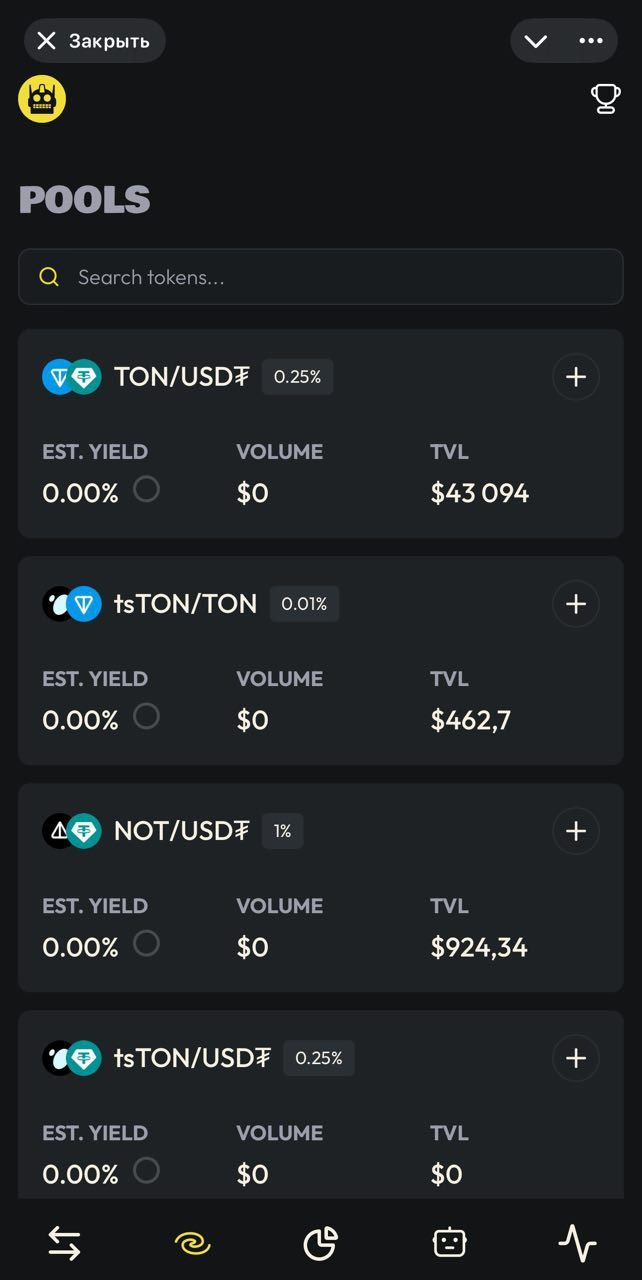The height and width of the screenshot is (1280, 642).
Task: Add liquidity to TON/USD₮ with plus button
Action: click(576, 377)
